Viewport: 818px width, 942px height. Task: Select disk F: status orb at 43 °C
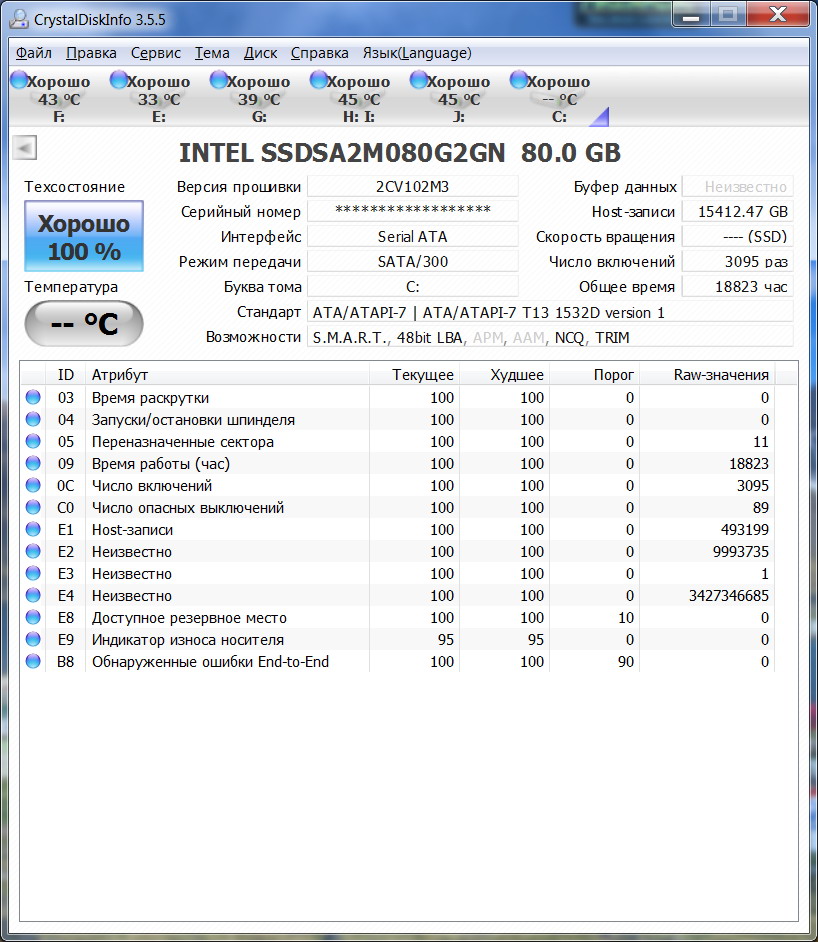18,81
